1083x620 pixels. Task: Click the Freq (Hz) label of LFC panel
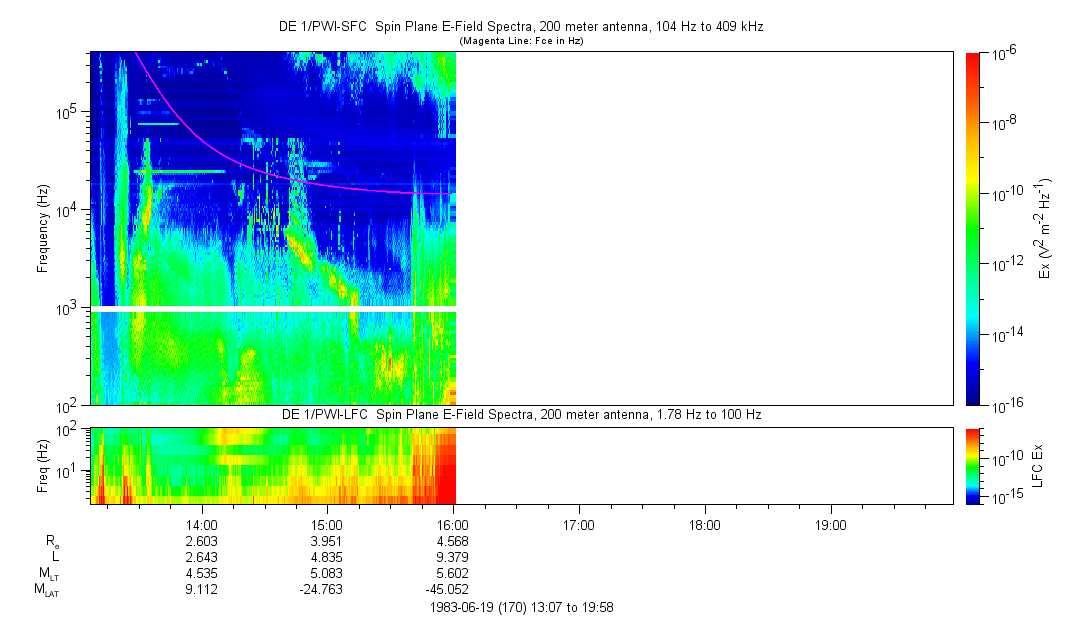pos(42,465)
